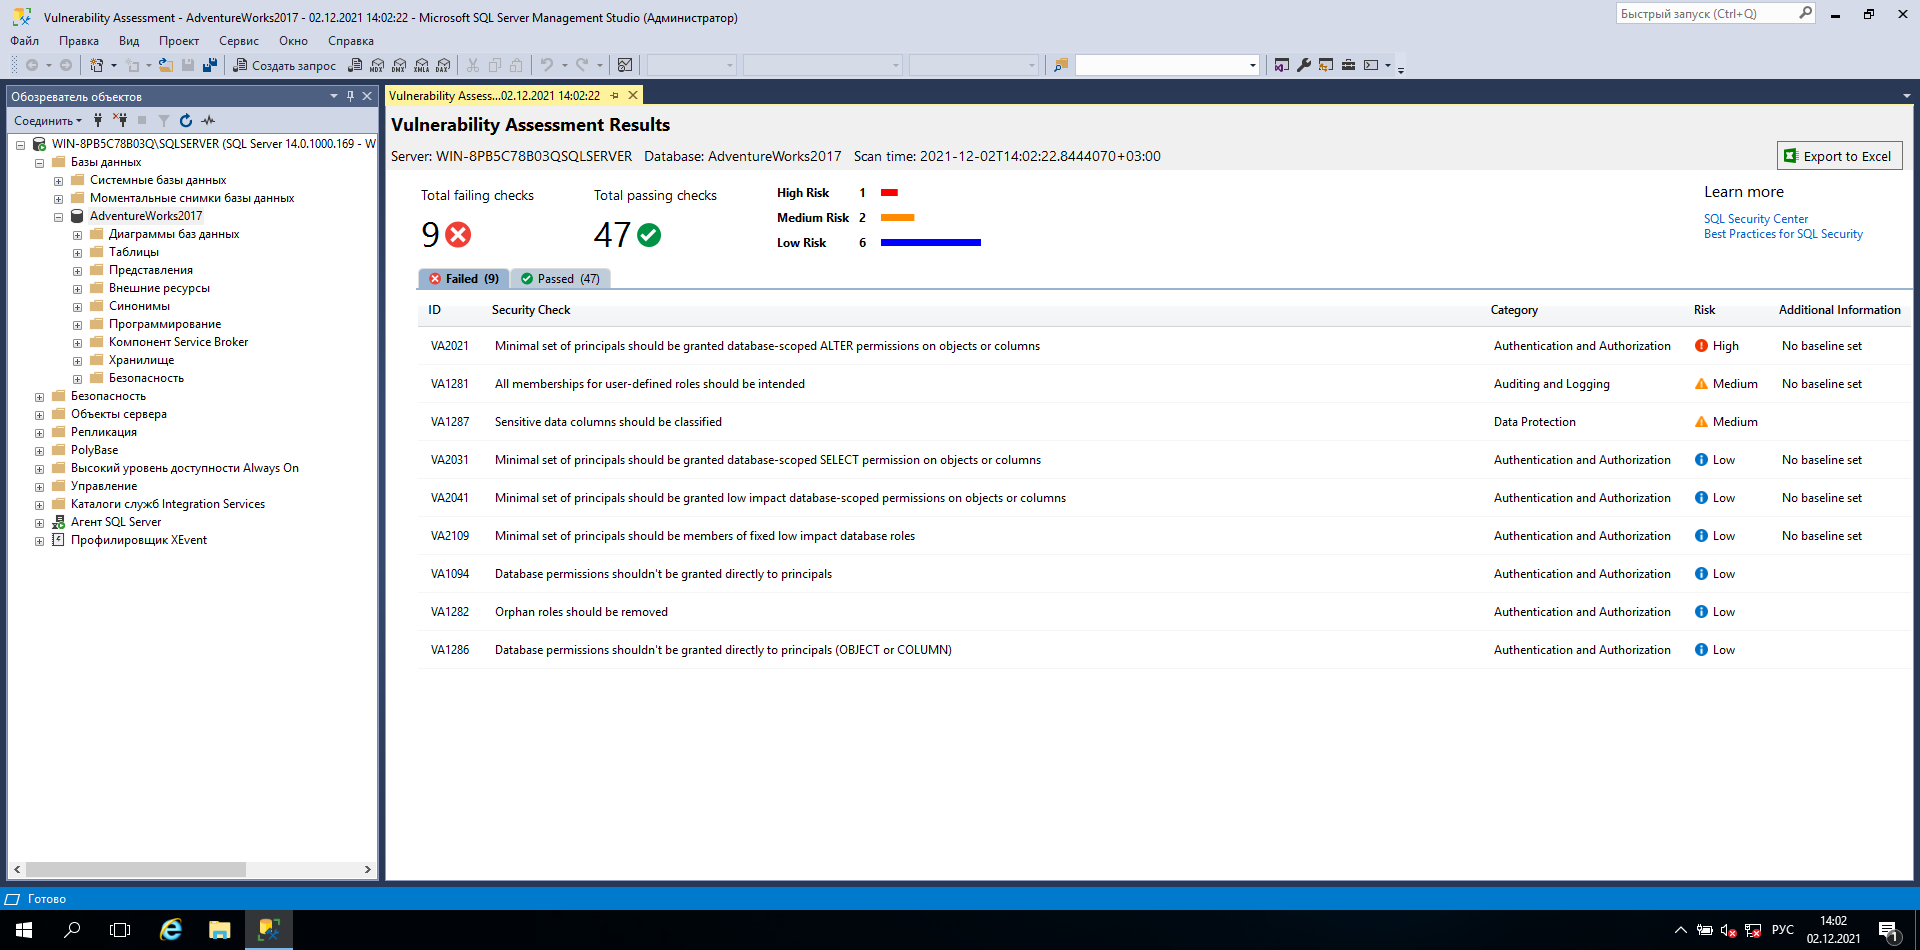
Task: Click the Toolbox briefcase toolbar icon
Action: click(1348, 65)
